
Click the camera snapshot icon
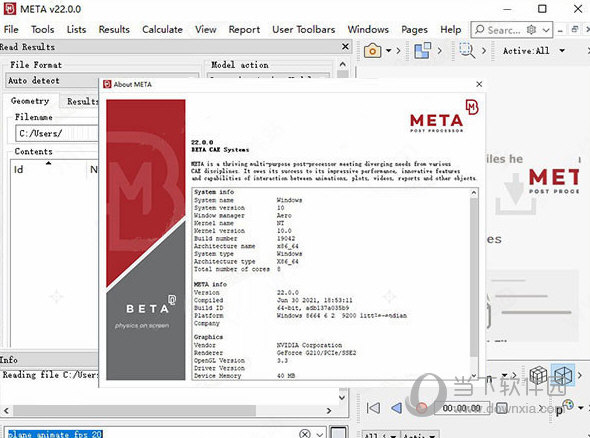tap(373, 50)
